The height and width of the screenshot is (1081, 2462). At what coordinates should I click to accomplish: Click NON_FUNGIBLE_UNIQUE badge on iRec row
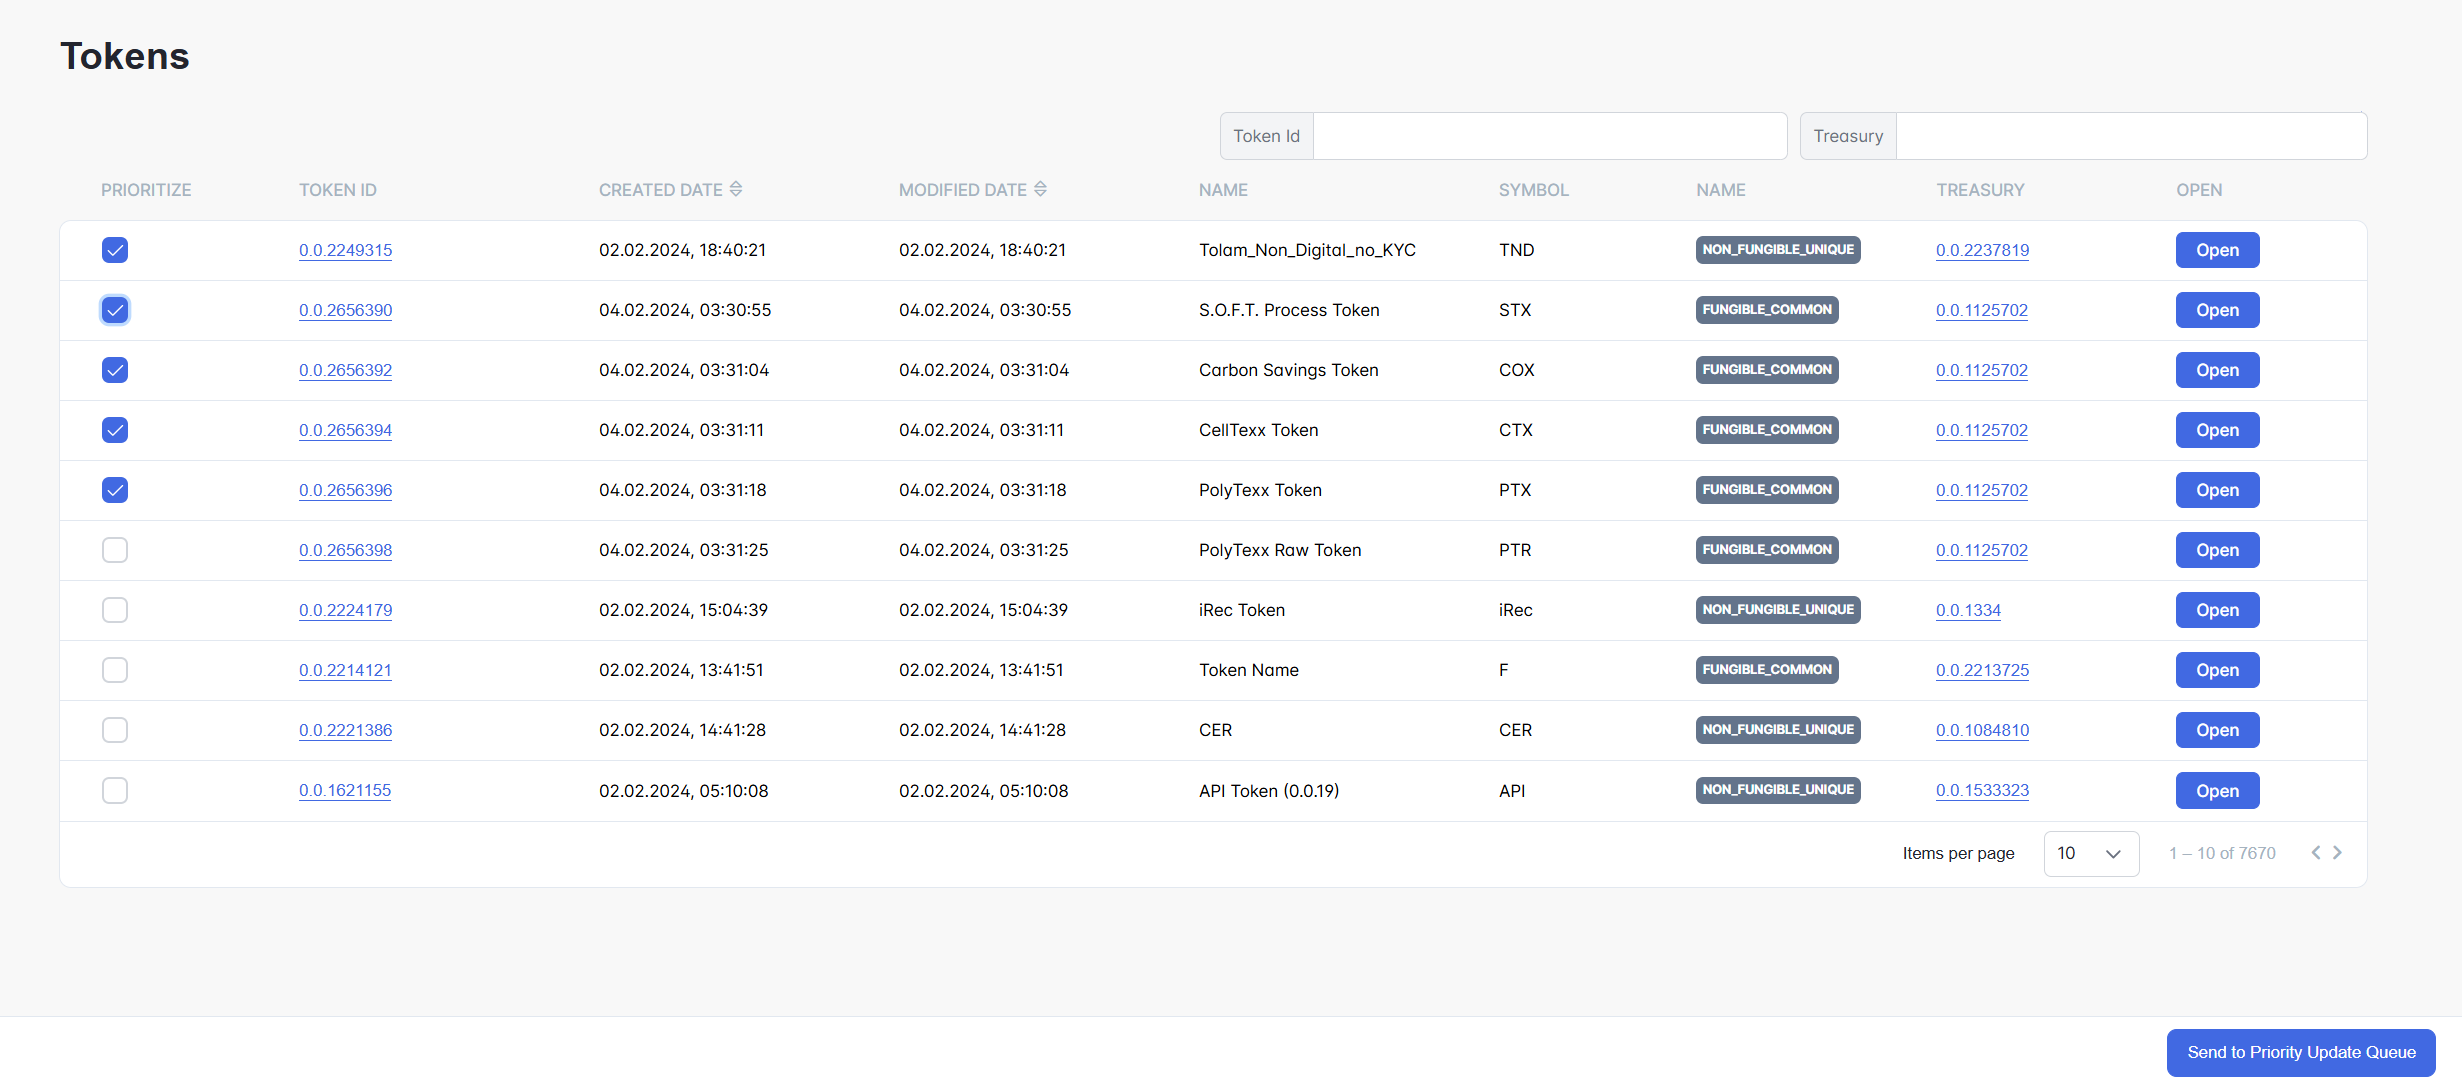[1777, 610]
